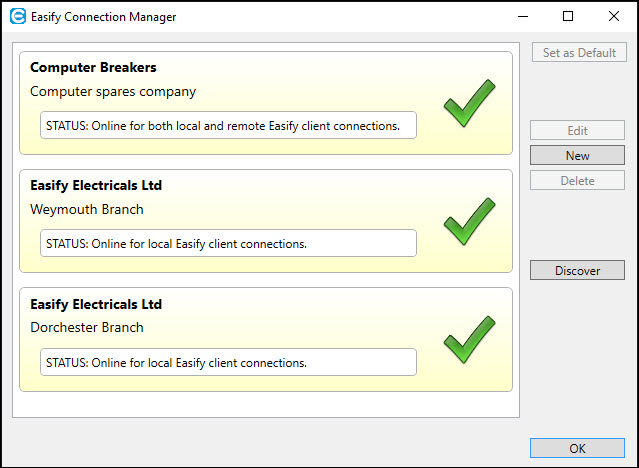Click the Easify logo icon in title bar
Image resolution: width=639 pixels, height=468 pixels.
click(x=17, y=16)
